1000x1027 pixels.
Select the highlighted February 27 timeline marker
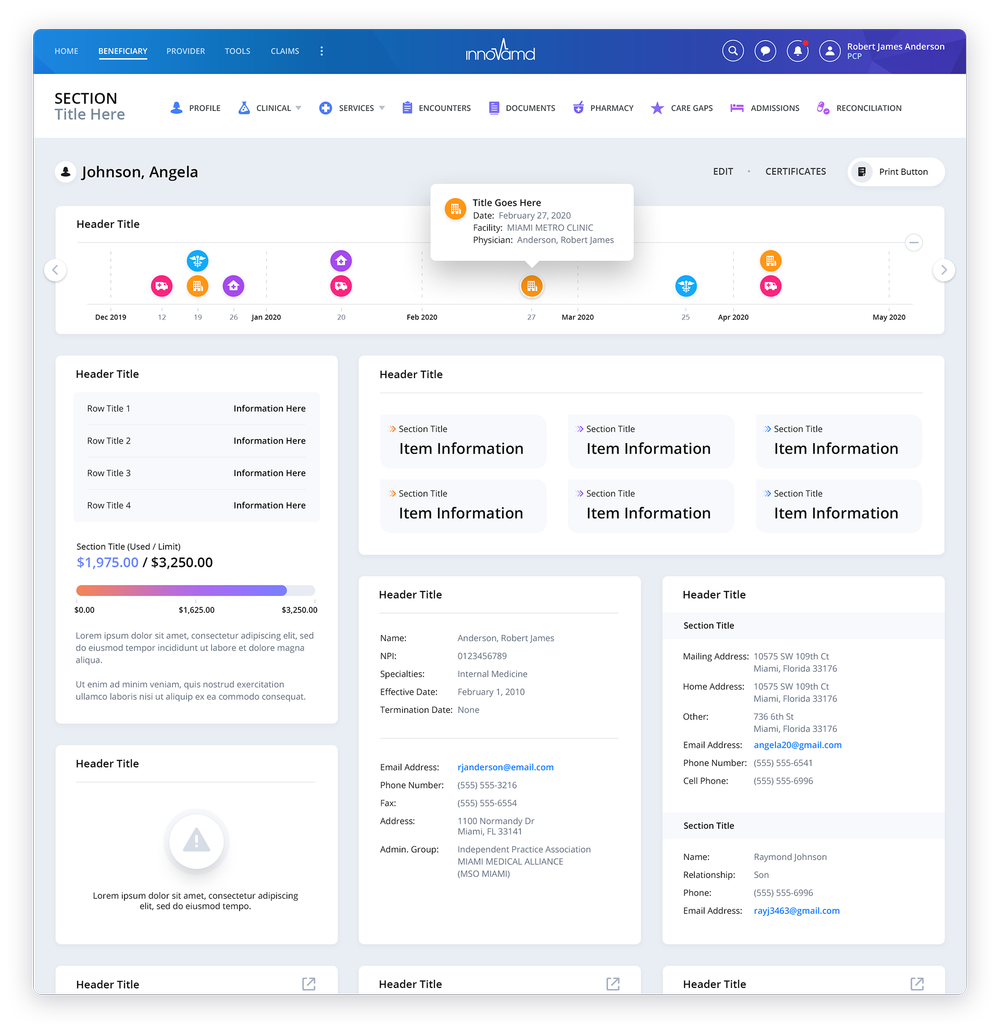[531, 286]
